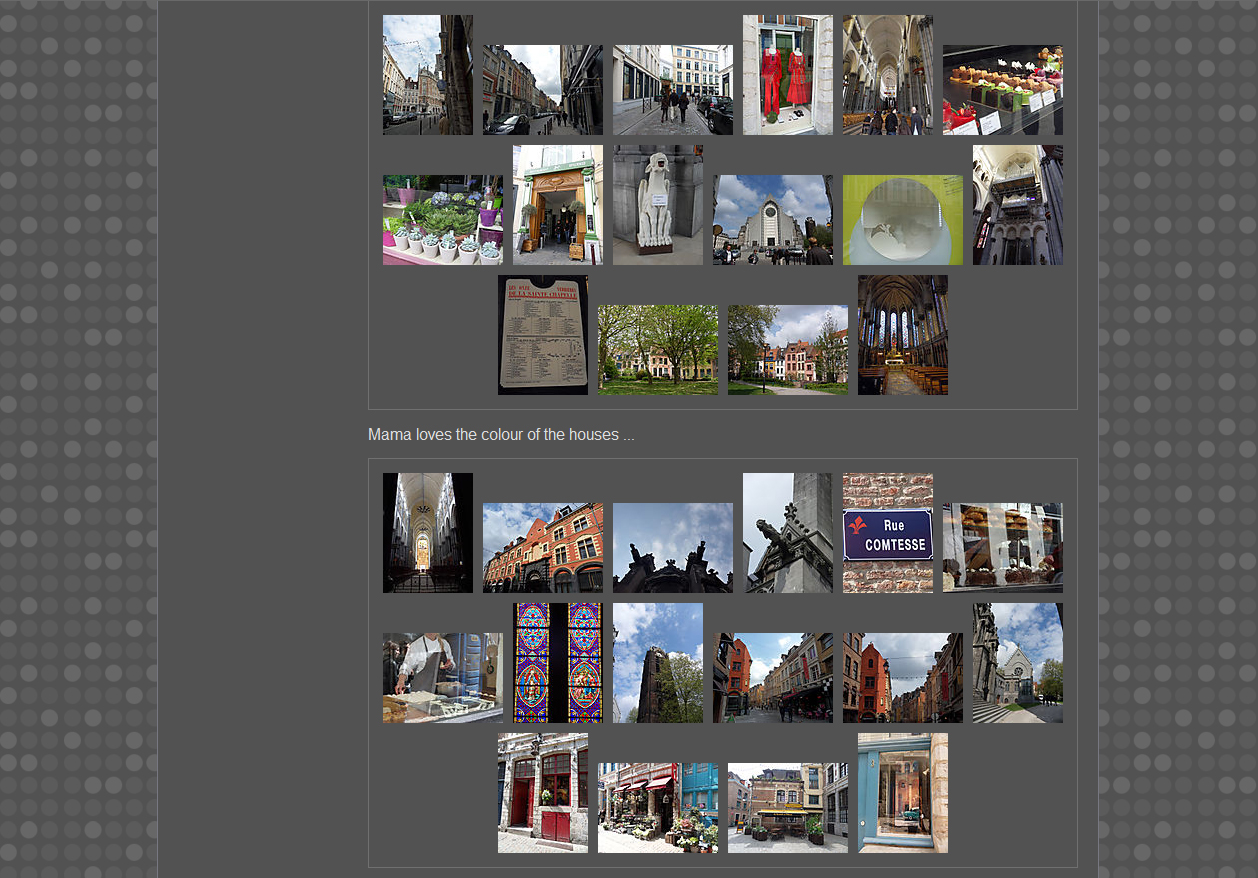Open the Rue Comtesse street sign photo
The image size is (1258, 878).
click(887, 533)
